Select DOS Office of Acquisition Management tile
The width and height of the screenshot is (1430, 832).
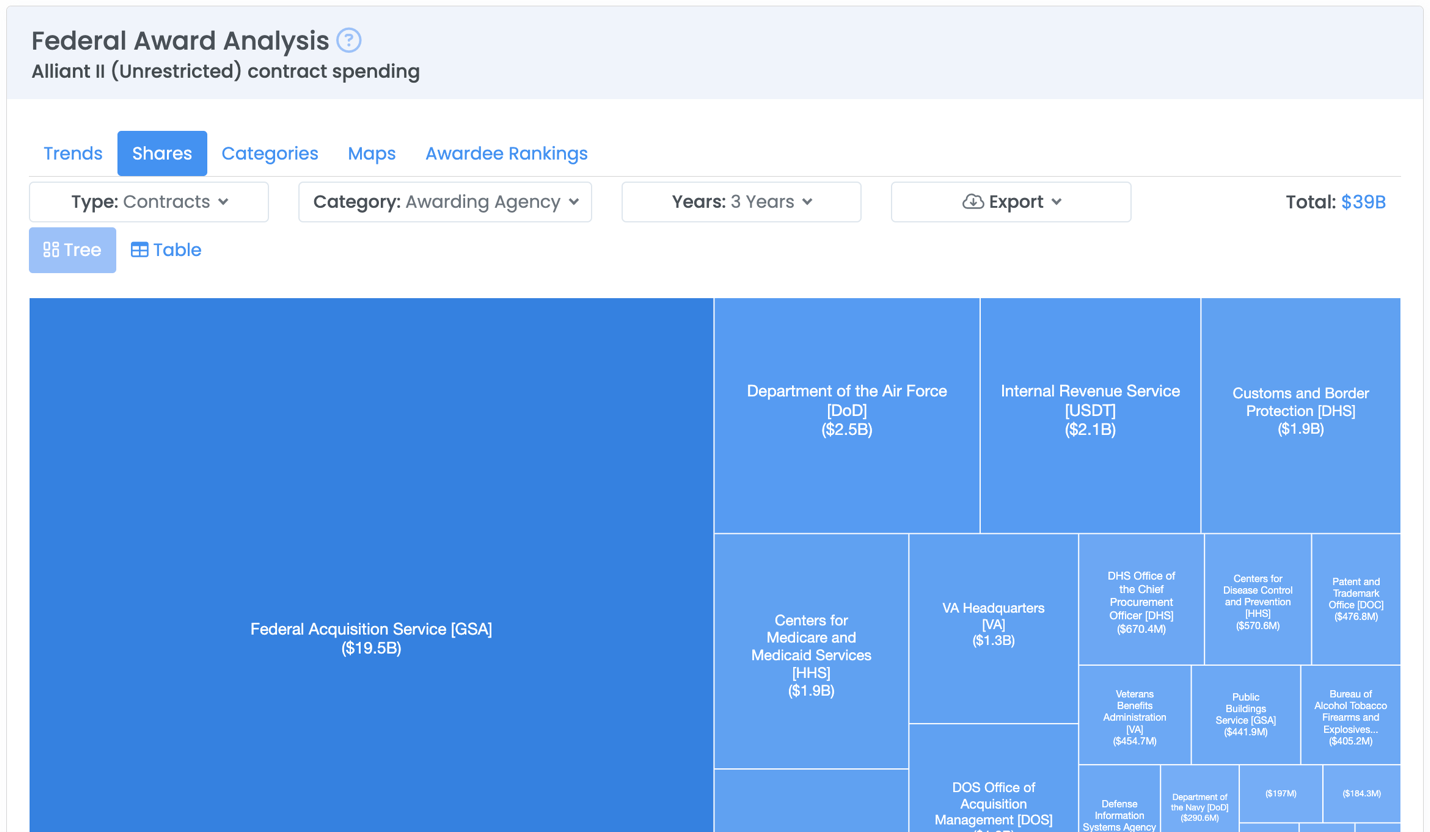coord(994,779)
